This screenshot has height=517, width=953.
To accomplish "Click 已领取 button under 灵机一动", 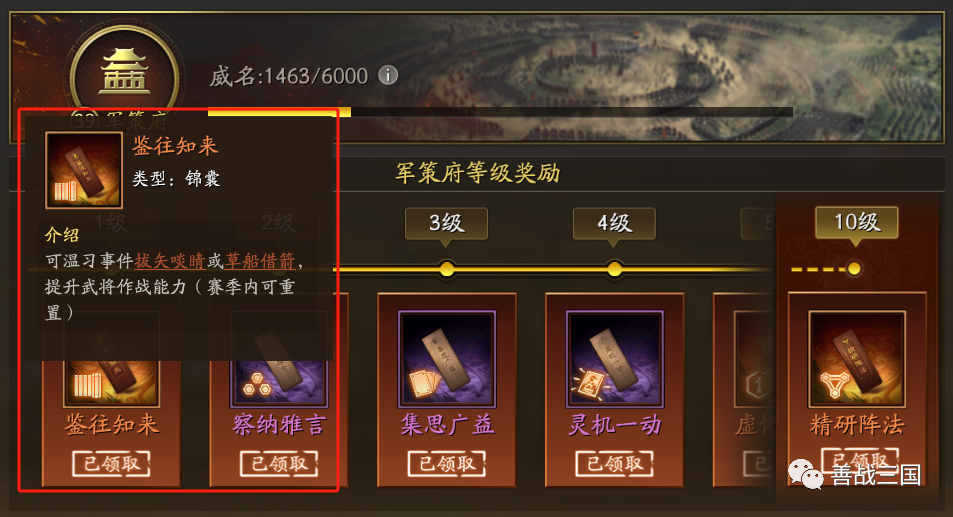I will pyautogui.click(x=614, y=464).
